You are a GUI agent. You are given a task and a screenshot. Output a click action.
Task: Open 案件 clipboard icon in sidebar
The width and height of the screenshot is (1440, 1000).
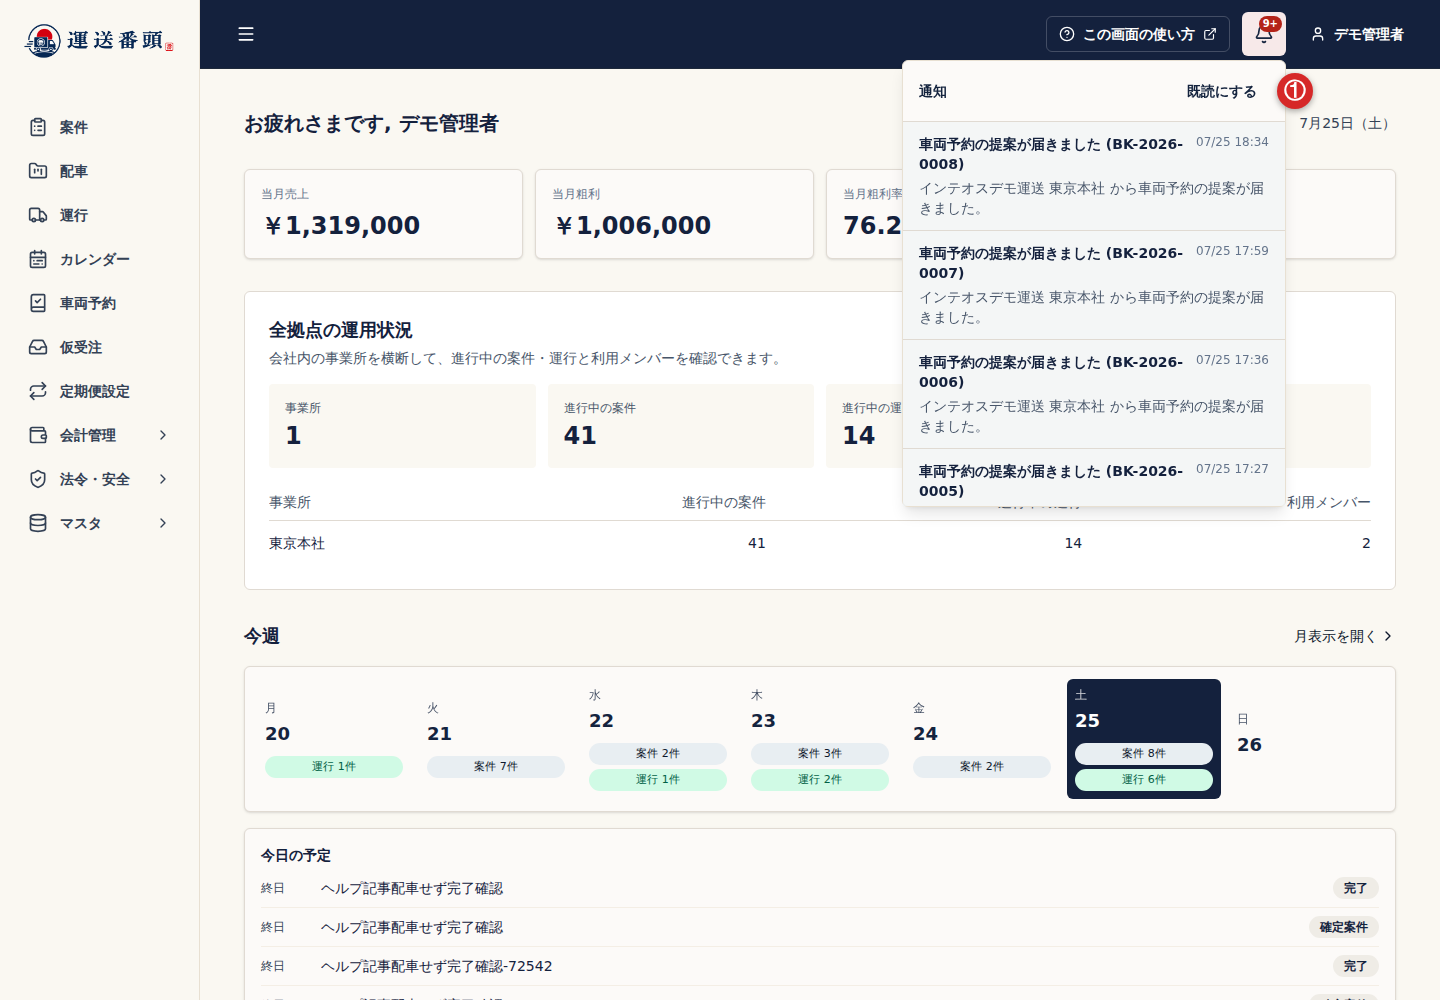(x=38, y=127)
